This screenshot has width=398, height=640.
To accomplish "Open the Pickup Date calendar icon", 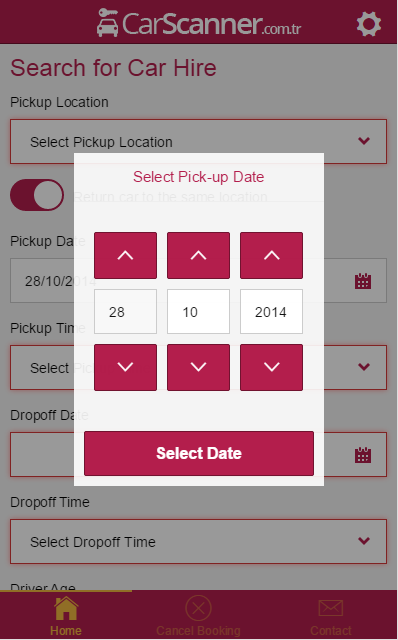I will click(362, 281).
